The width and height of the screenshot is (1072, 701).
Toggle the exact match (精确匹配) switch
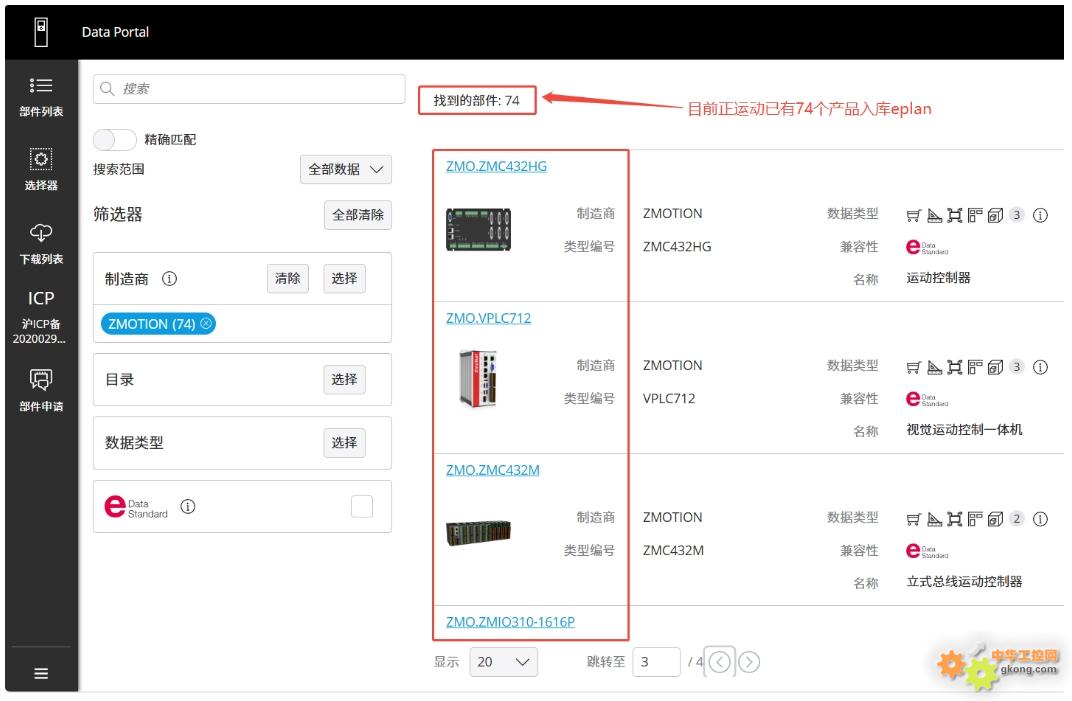[115, 140]
